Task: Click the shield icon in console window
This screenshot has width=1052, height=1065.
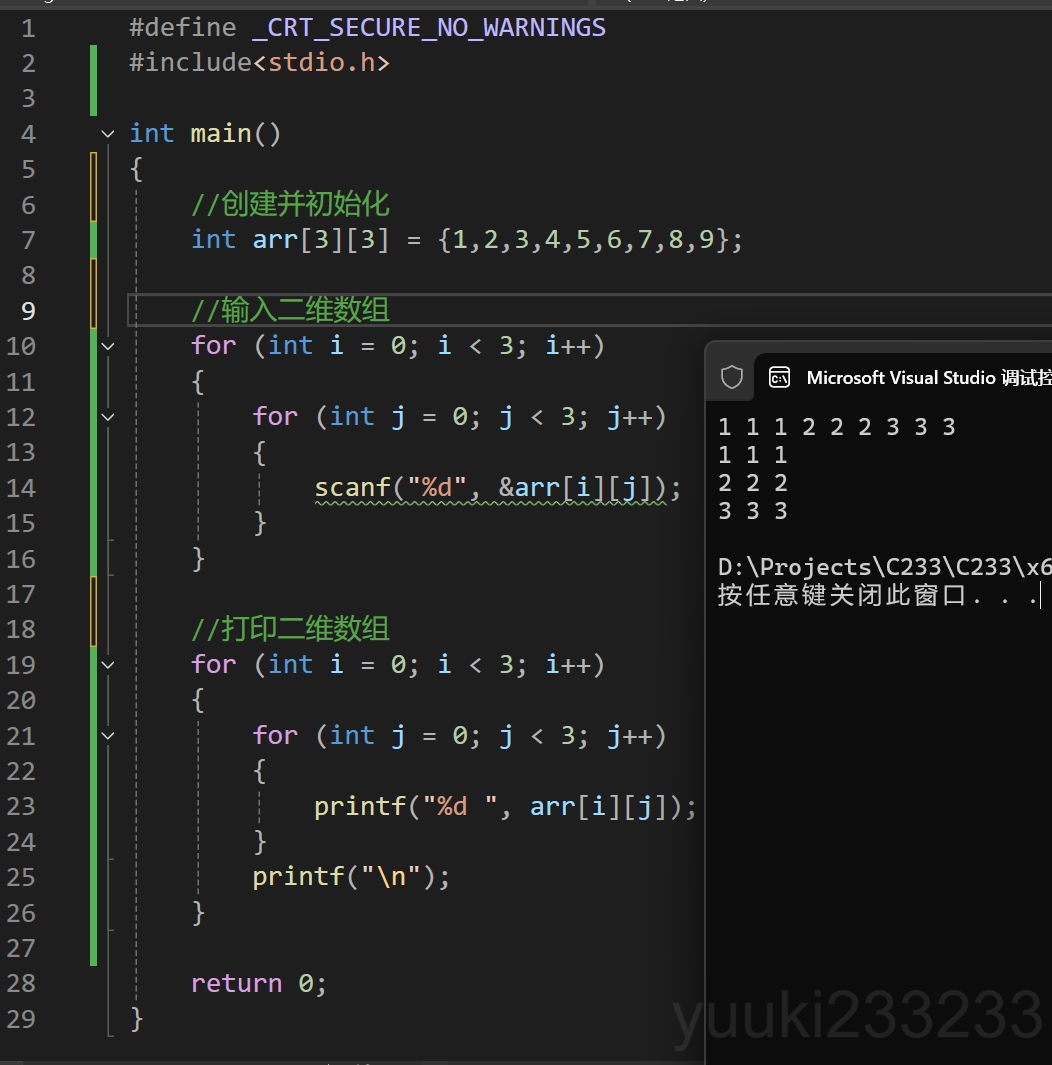Action: coord(731,377)
